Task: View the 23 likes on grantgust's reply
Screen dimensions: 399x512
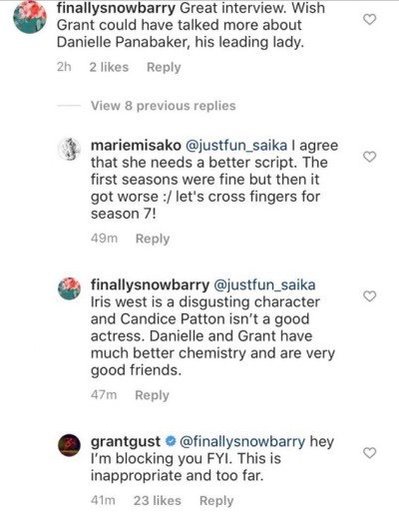Action: pos(157,501)
